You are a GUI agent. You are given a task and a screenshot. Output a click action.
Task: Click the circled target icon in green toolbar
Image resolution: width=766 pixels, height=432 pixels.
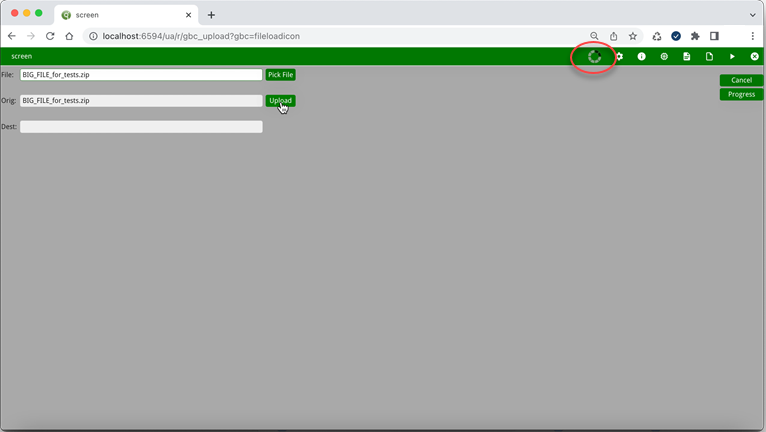(664, 57)
